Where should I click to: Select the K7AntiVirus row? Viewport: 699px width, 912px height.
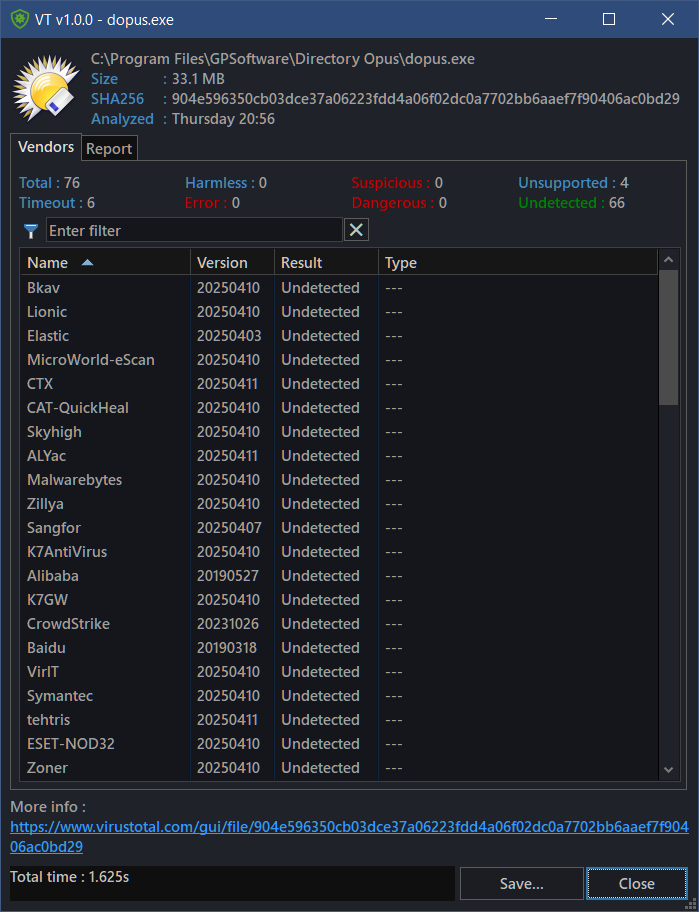tap(339, 552)
